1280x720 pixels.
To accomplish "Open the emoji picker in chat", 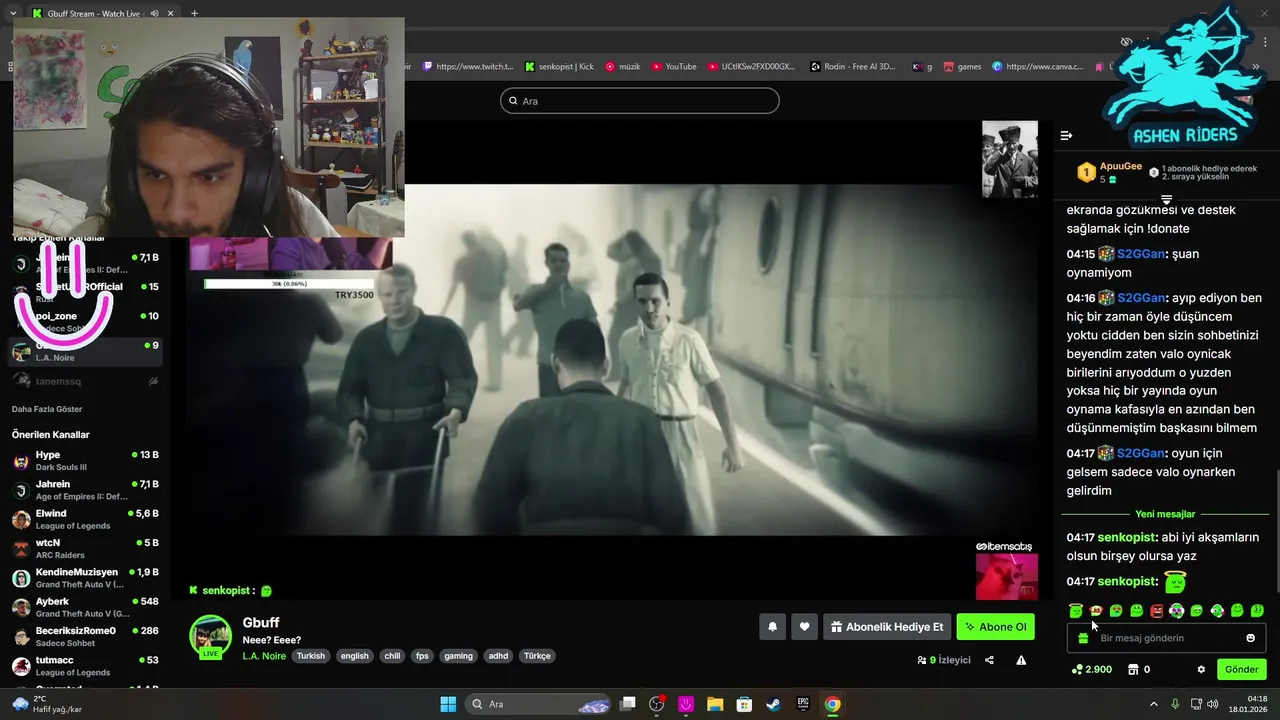I will [x=1250, y=638].
